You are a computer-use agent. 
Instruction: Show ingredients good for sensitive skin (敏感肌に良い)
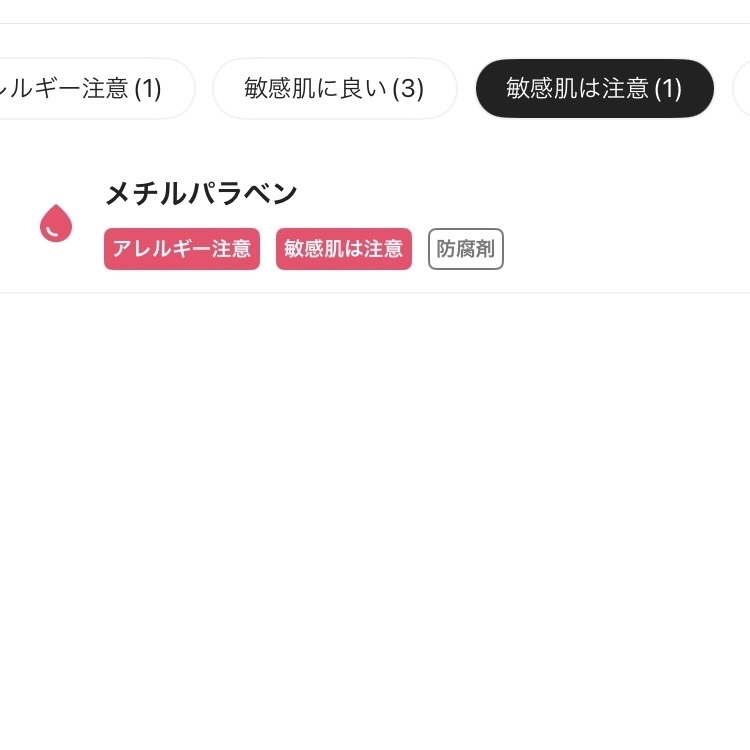(334, 88)
